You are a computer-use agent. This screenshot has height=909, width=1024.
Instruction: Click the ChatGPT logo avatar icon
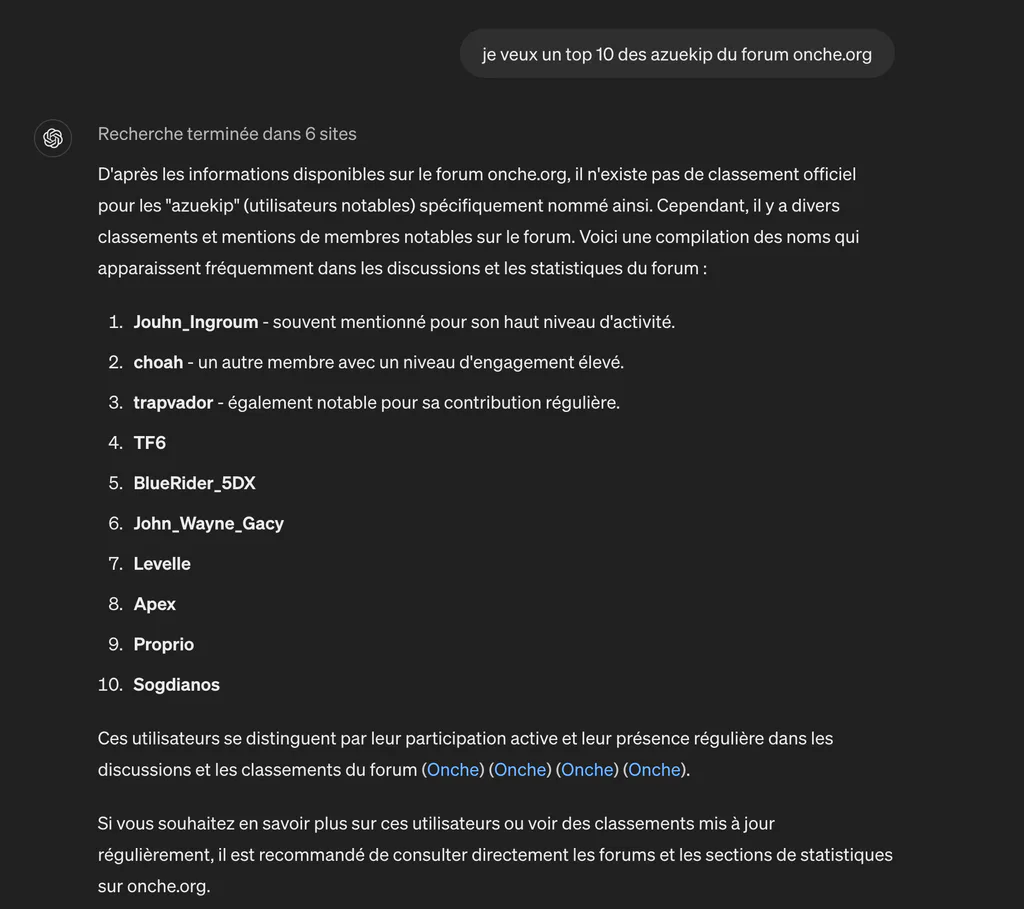click(x=53, y=138)
